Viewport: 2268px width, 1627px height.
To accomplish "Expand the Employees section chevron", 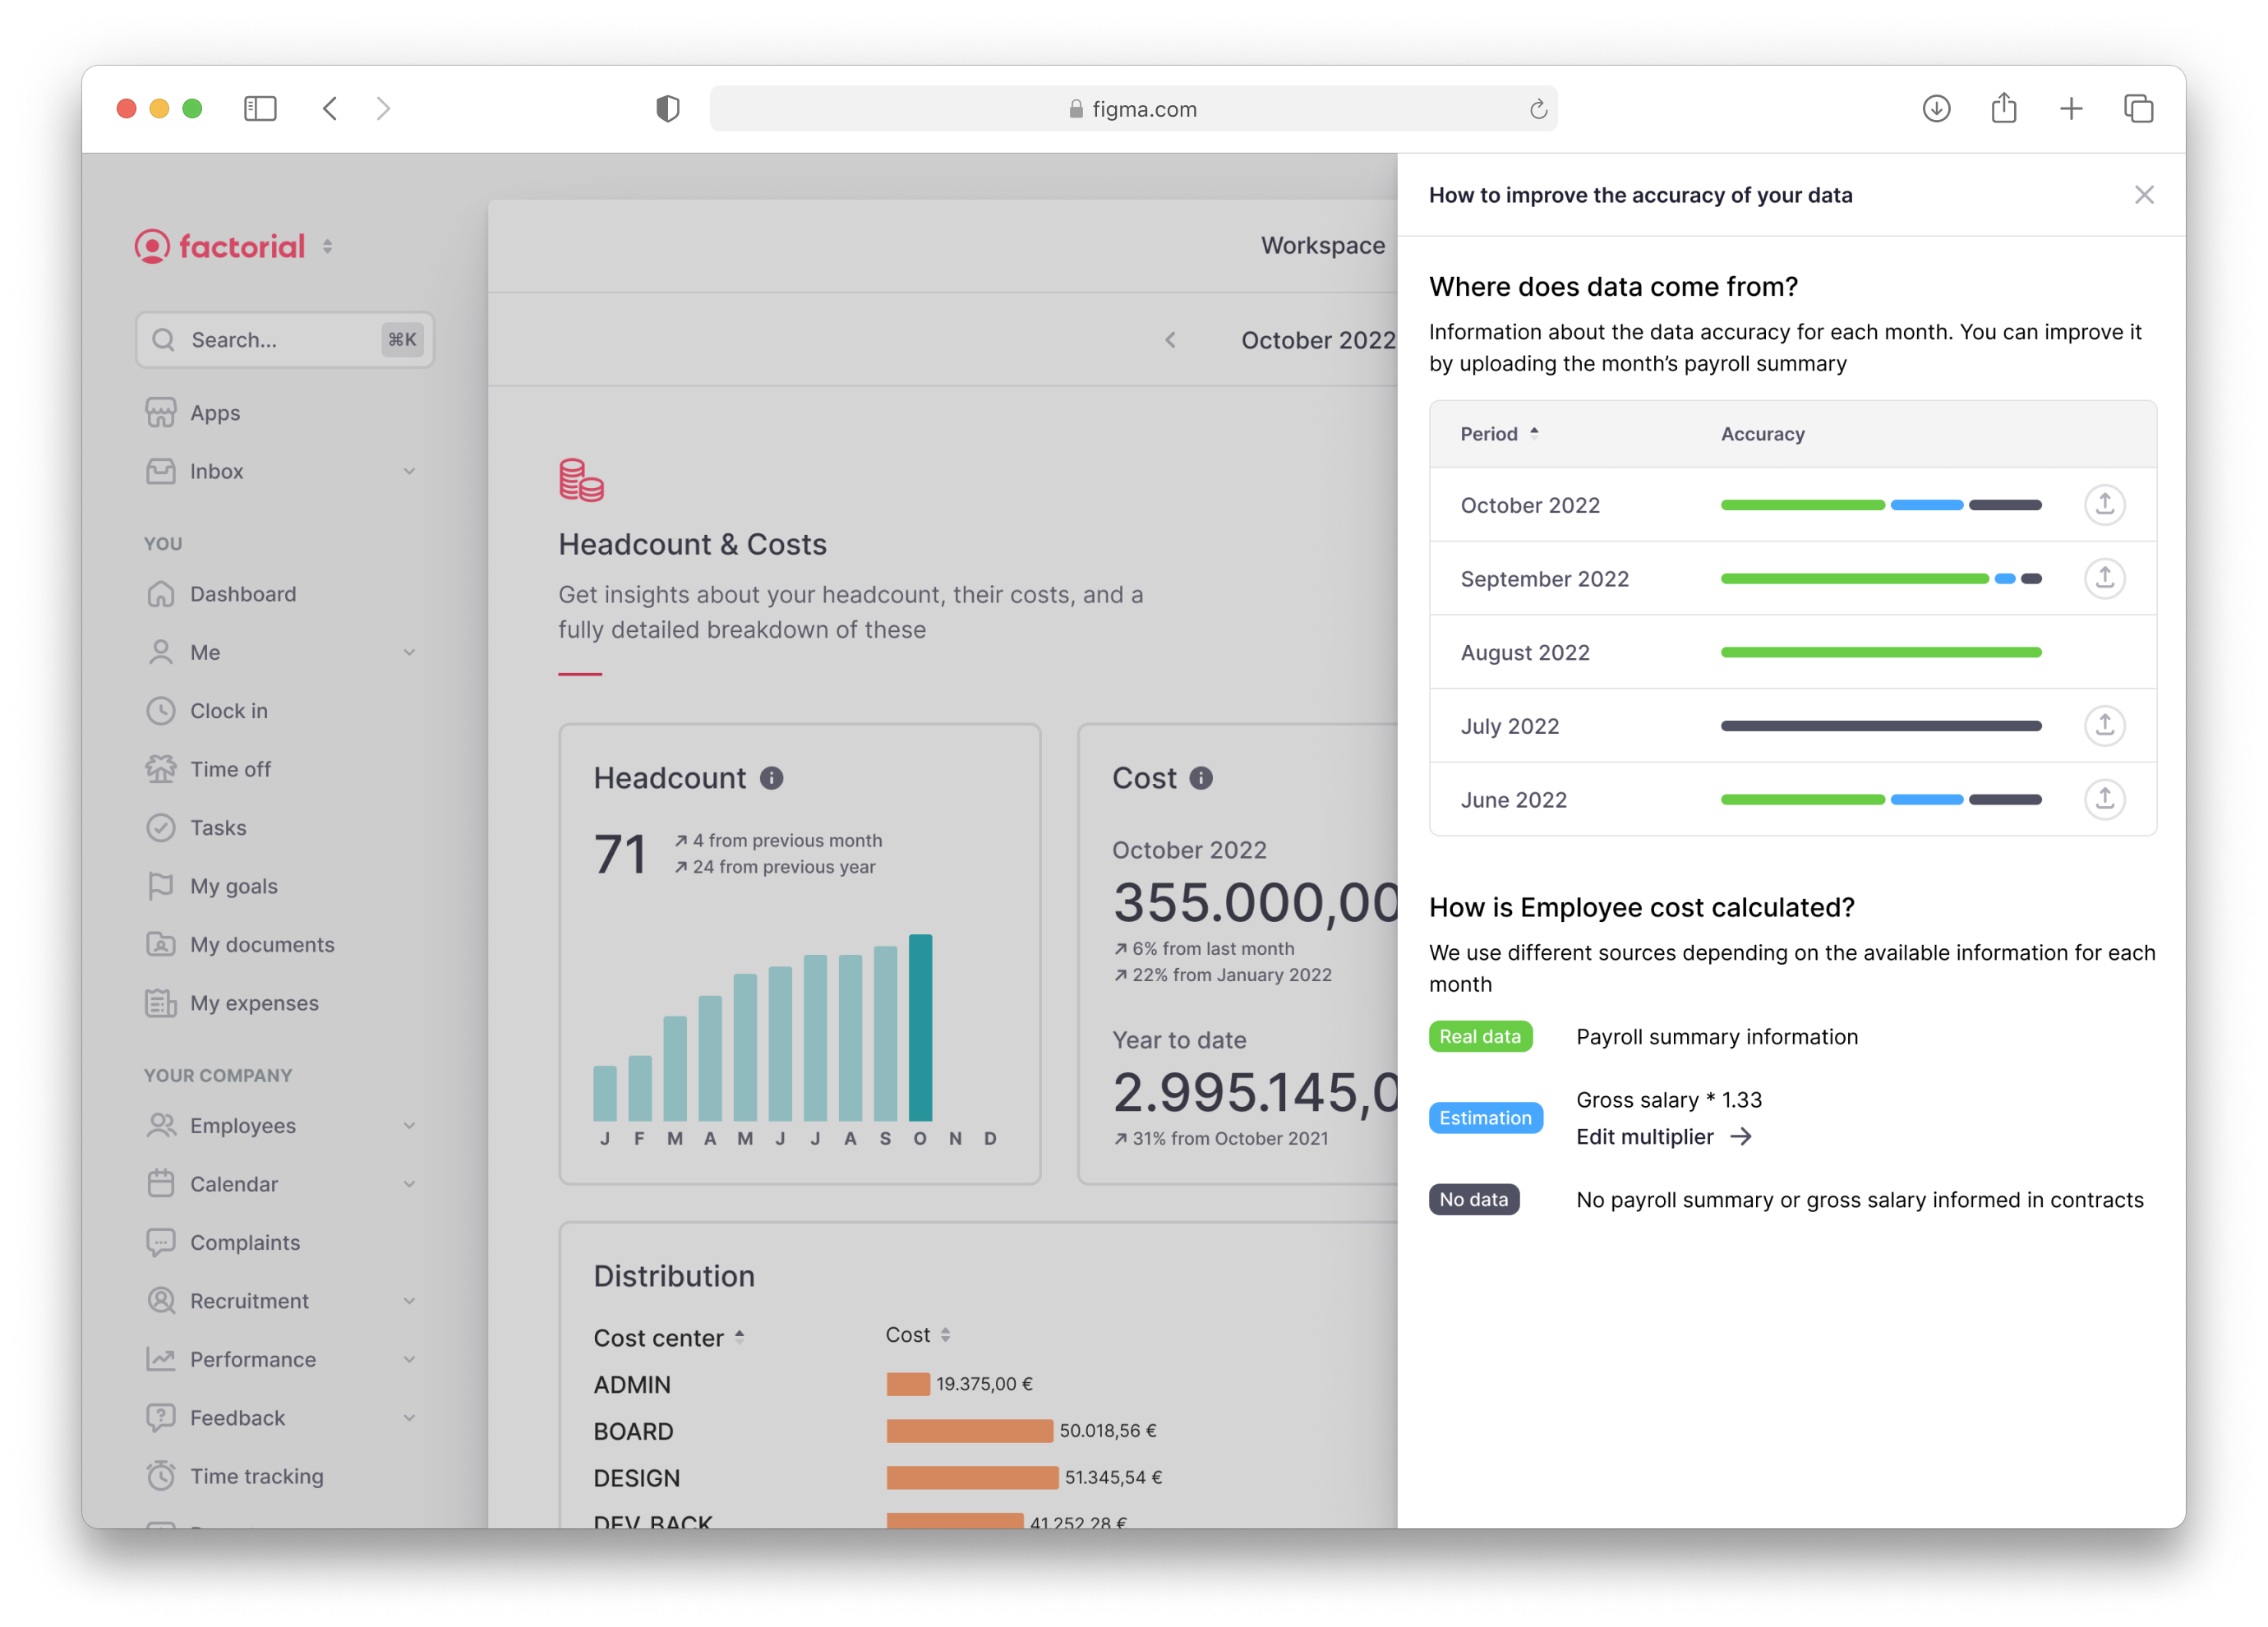I will pos(409,1125).
